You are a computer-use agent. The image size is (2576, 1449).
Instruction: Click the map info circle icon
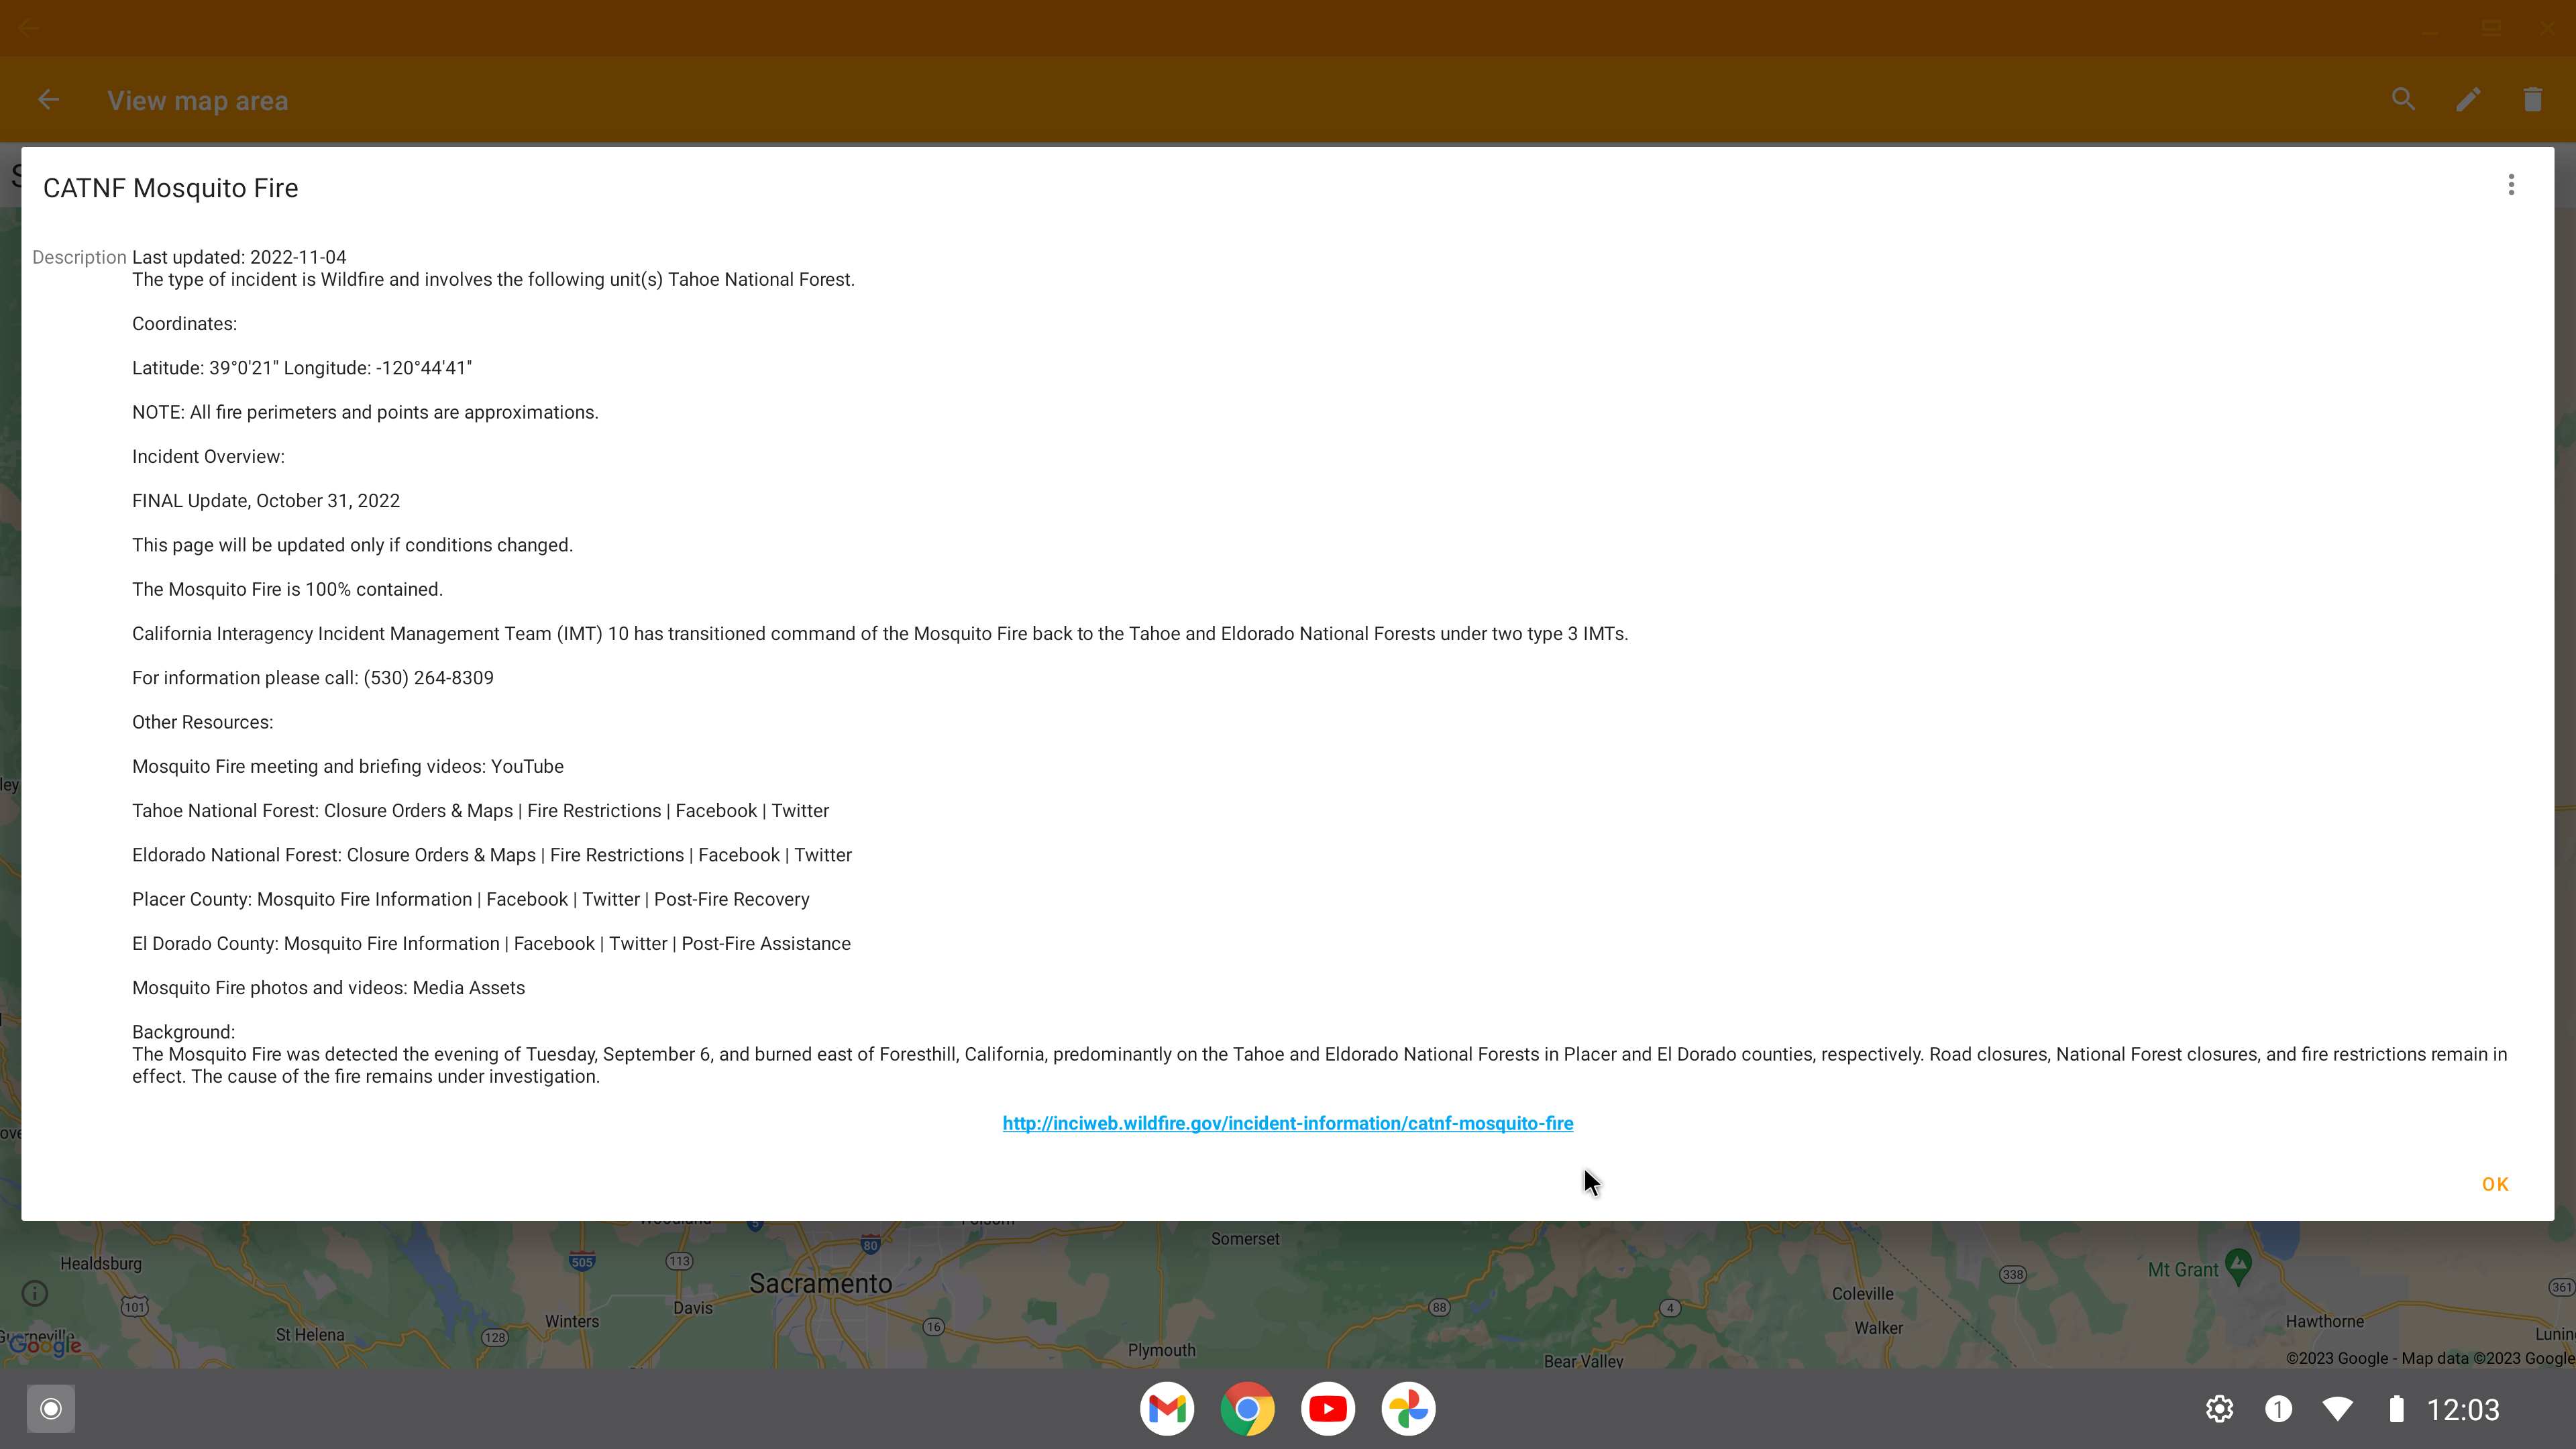(35, 1294)
